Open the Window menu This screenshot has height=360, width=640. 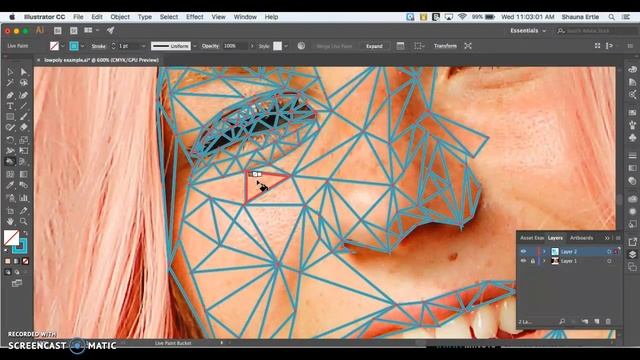coord(245,17)
